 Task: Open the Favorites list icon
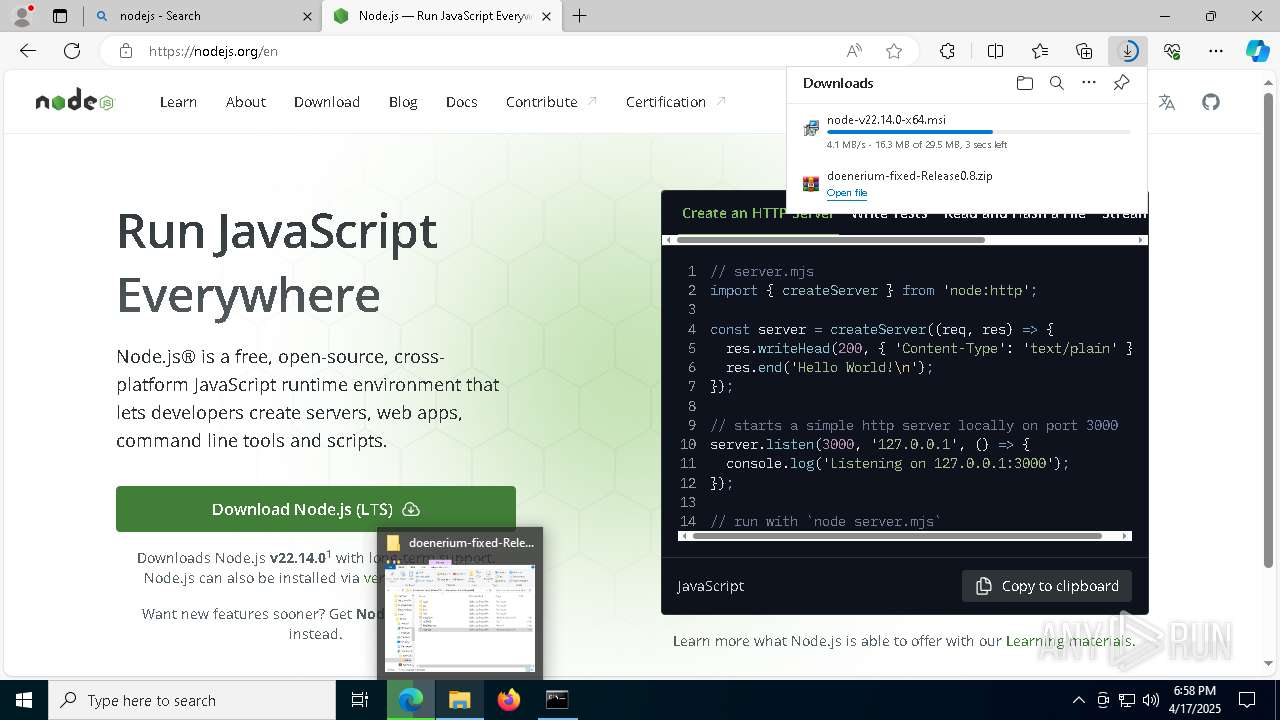[x=1040, y=51]
